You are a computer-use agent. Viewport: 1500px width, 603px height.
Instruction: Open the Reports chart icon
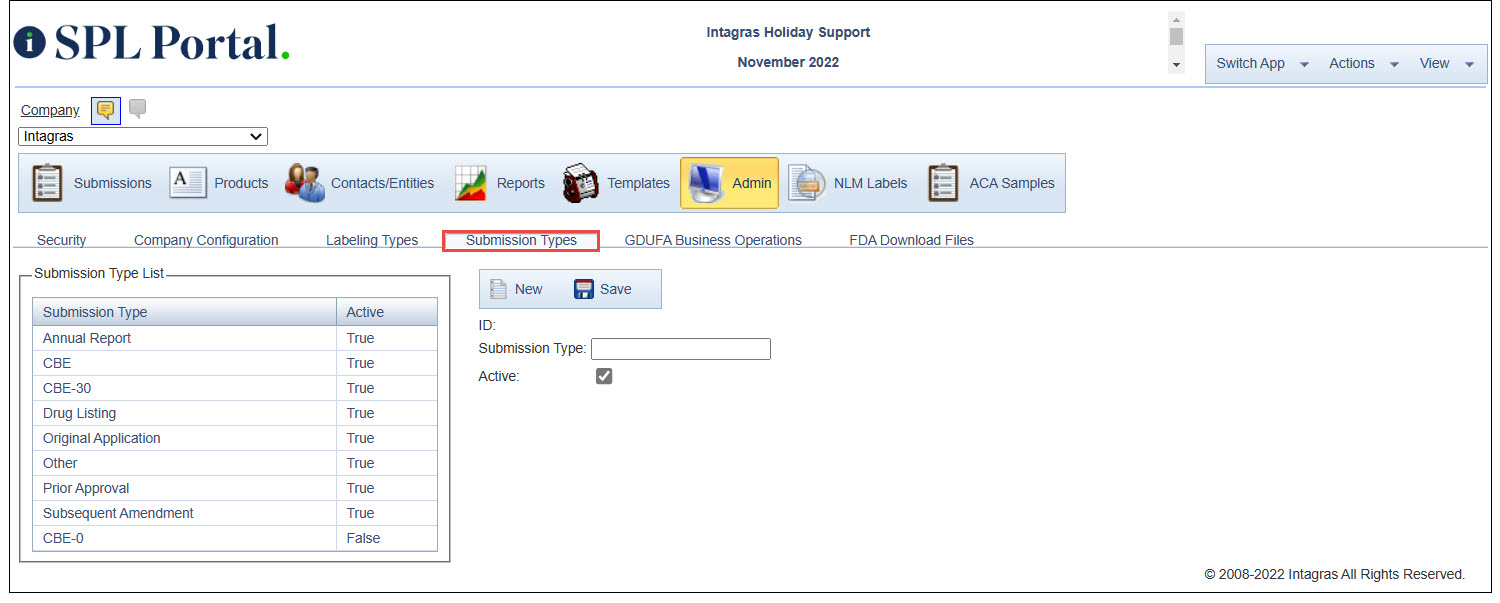pyautogui.click(x=470, y=183)
